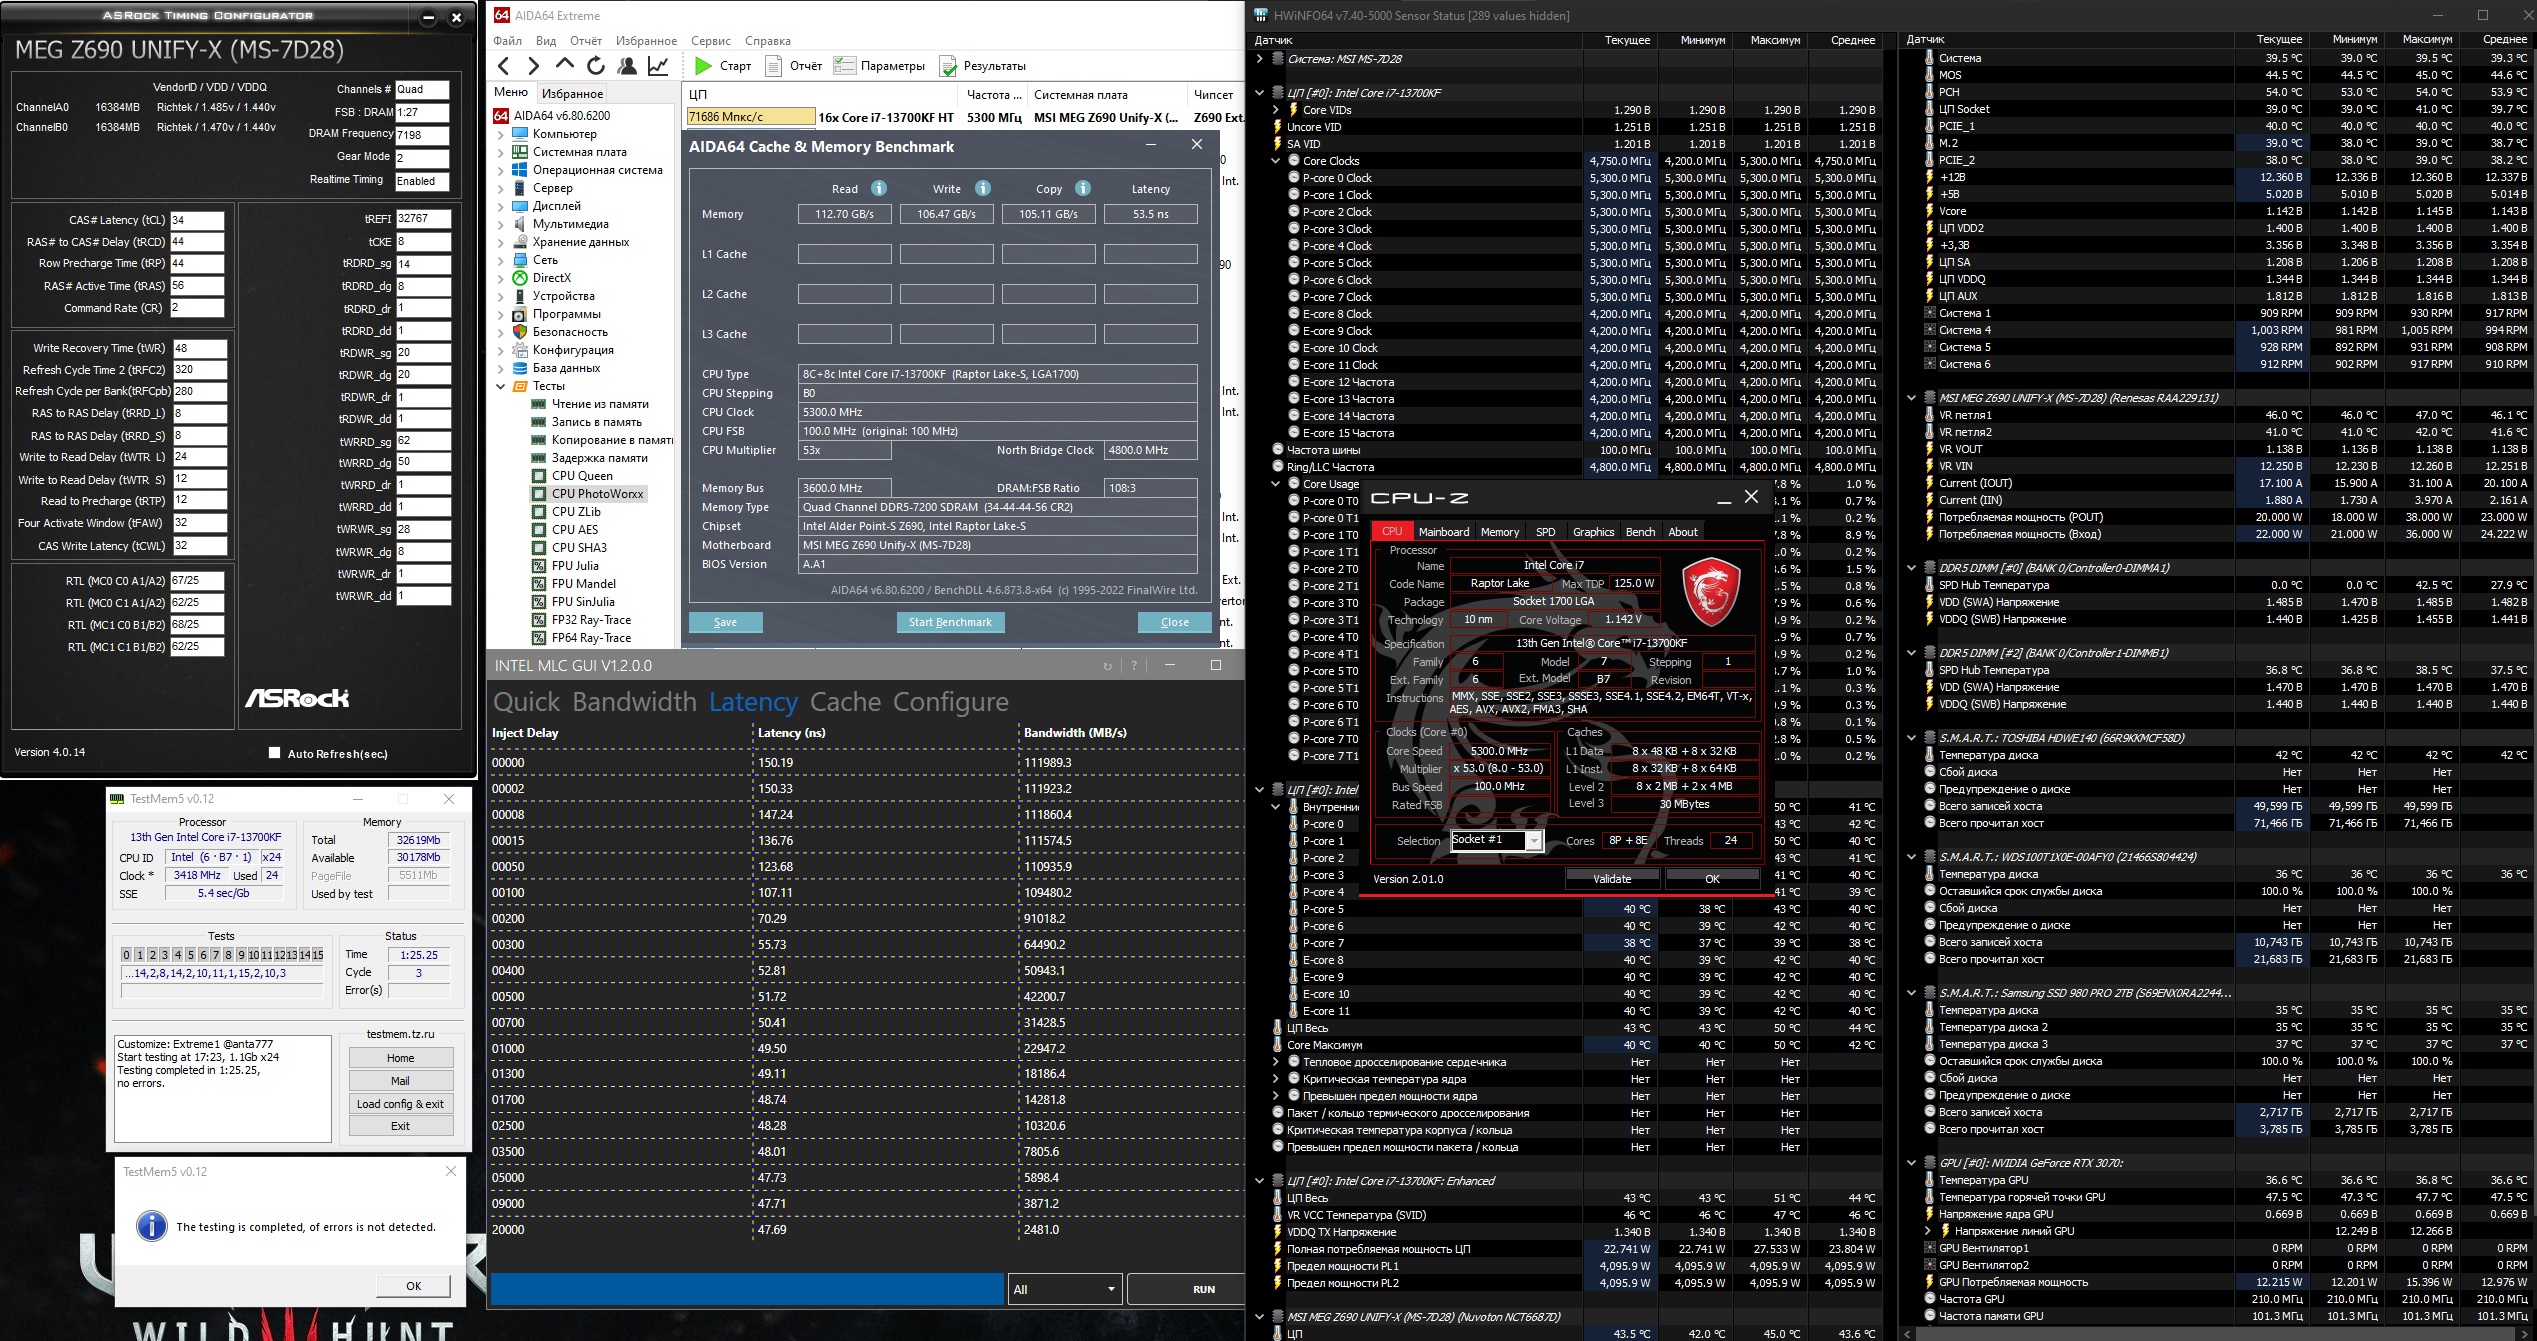Click the CPU PhotoWorxx test icon

click(x=539, y=494)
